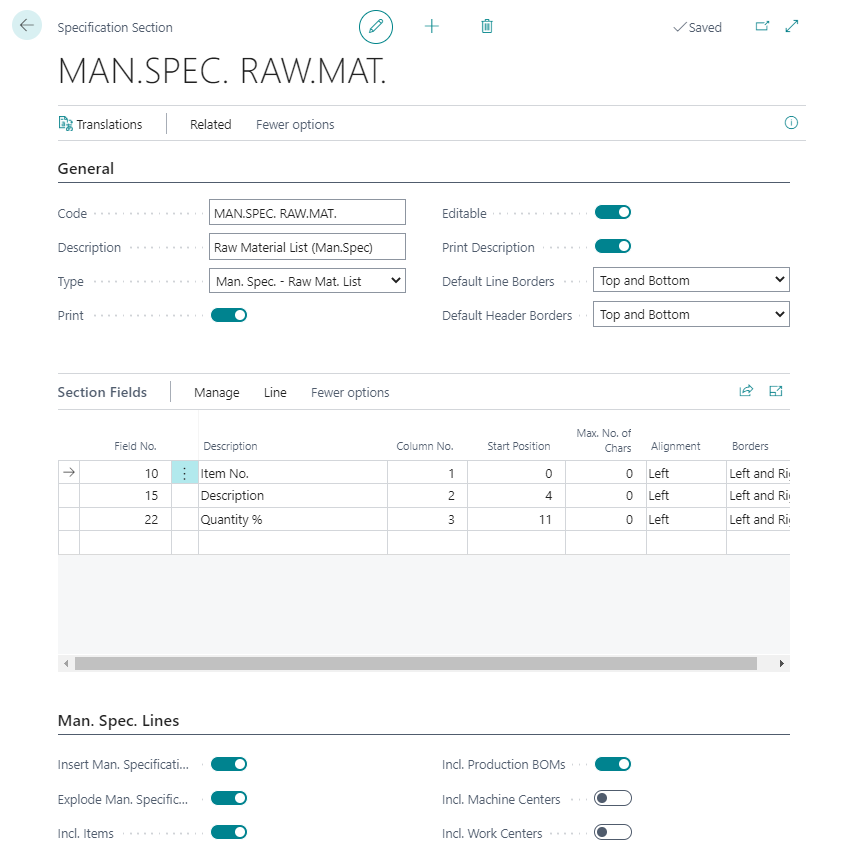Viewport: 863px width, 863px height.
Task: Select field number 15 cell
Action: 125,496
